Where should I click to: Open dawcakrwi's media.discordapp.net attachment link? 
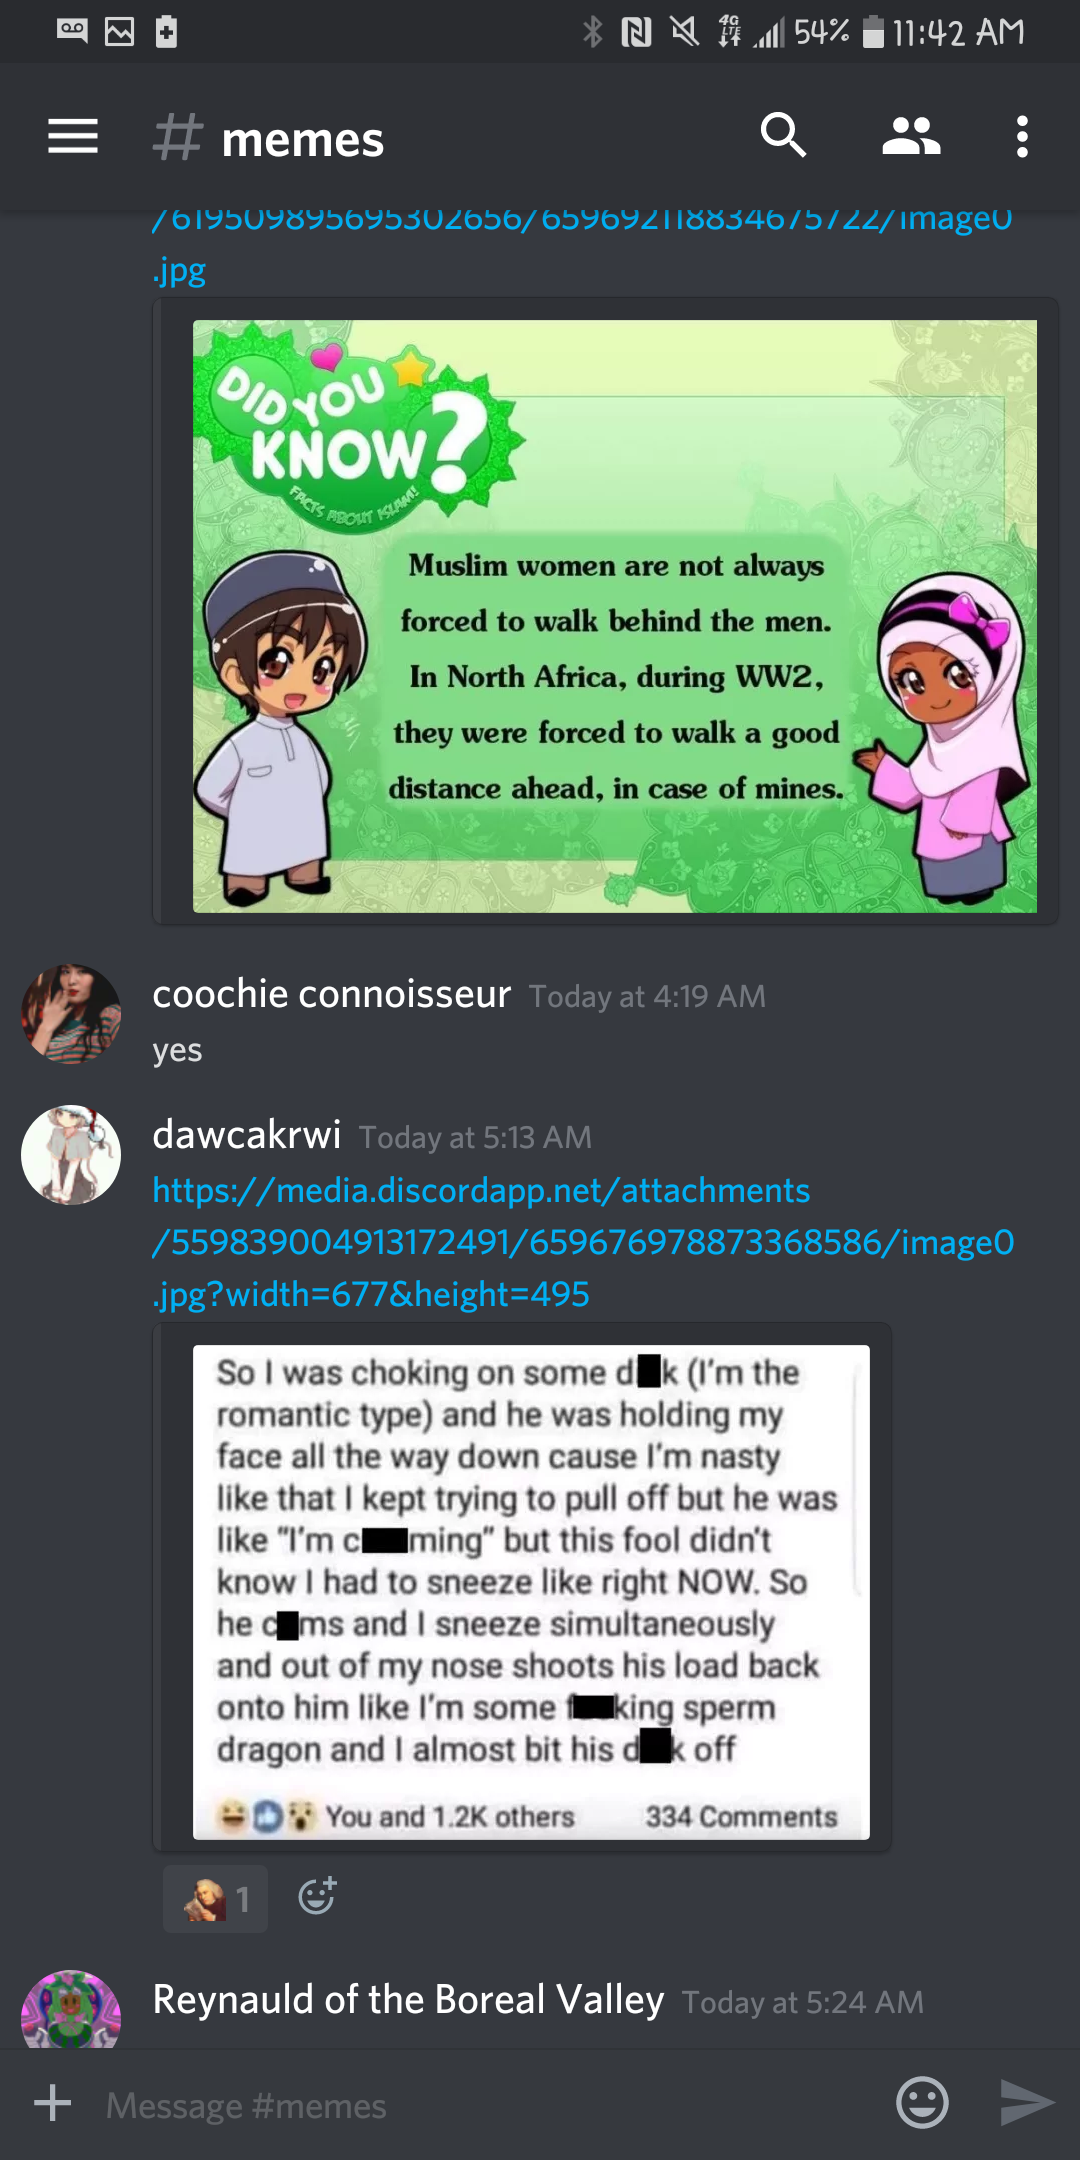(583, 1242)
